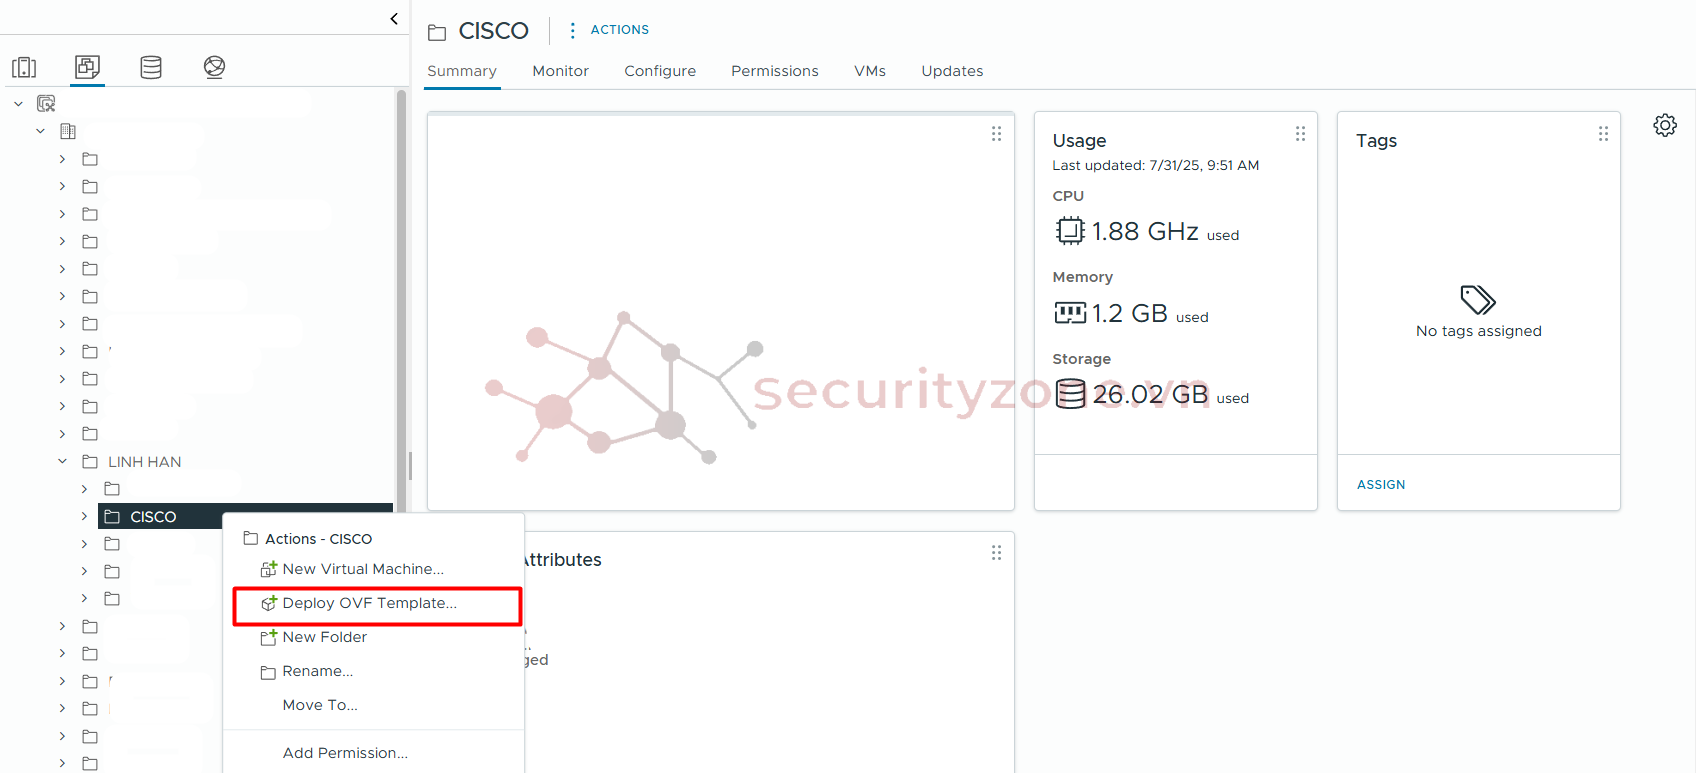The width and height of the screenshot is (1696, 773).
Task: Open dashboard settings gear
Action: point(1665,125)
